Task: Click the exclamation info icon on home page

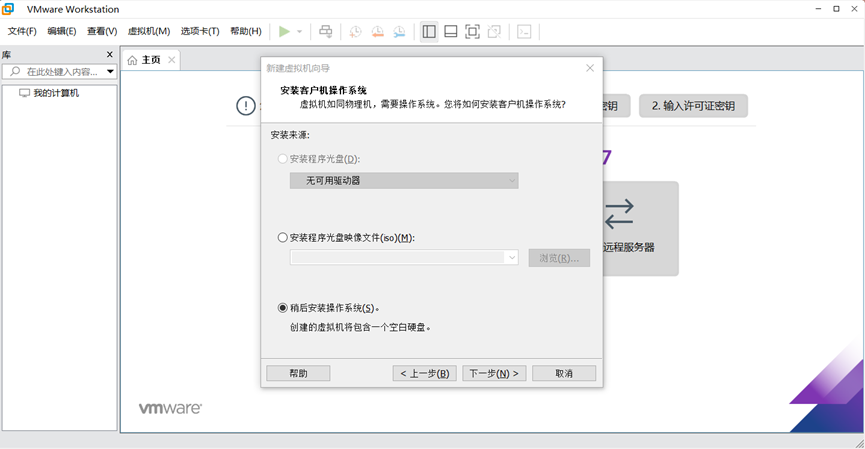Action: point(245,105)
